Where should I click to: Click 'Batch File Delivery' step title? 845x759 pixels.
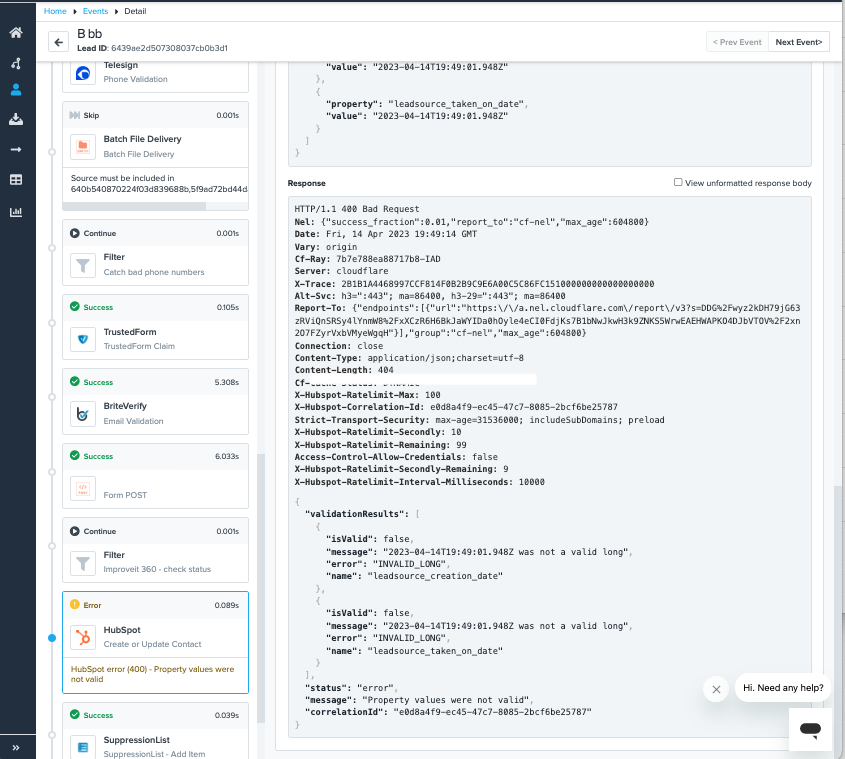click(142, 139)
